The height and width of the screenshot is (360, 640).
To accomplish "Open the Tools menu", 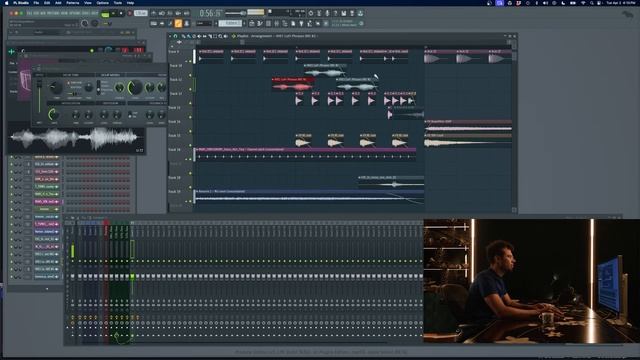I will 118,3.
